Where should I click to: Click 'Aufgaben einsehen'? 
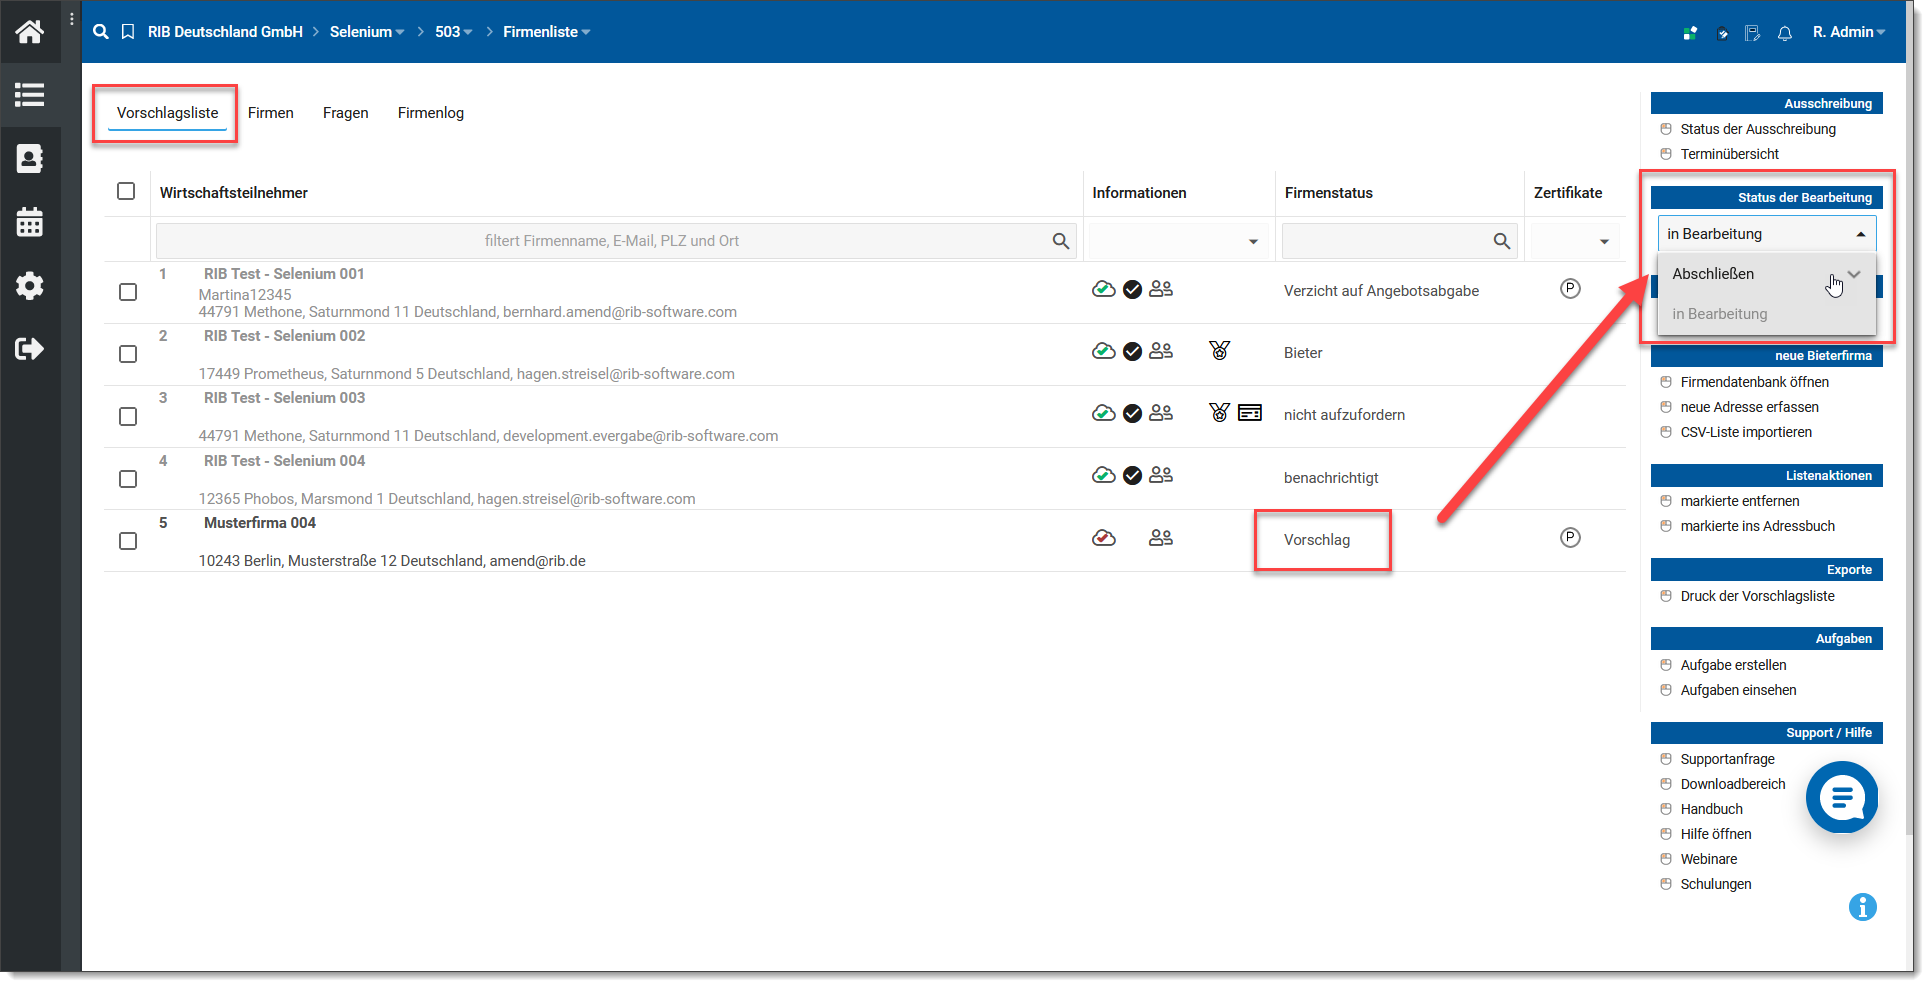(x=1739, y=690)
